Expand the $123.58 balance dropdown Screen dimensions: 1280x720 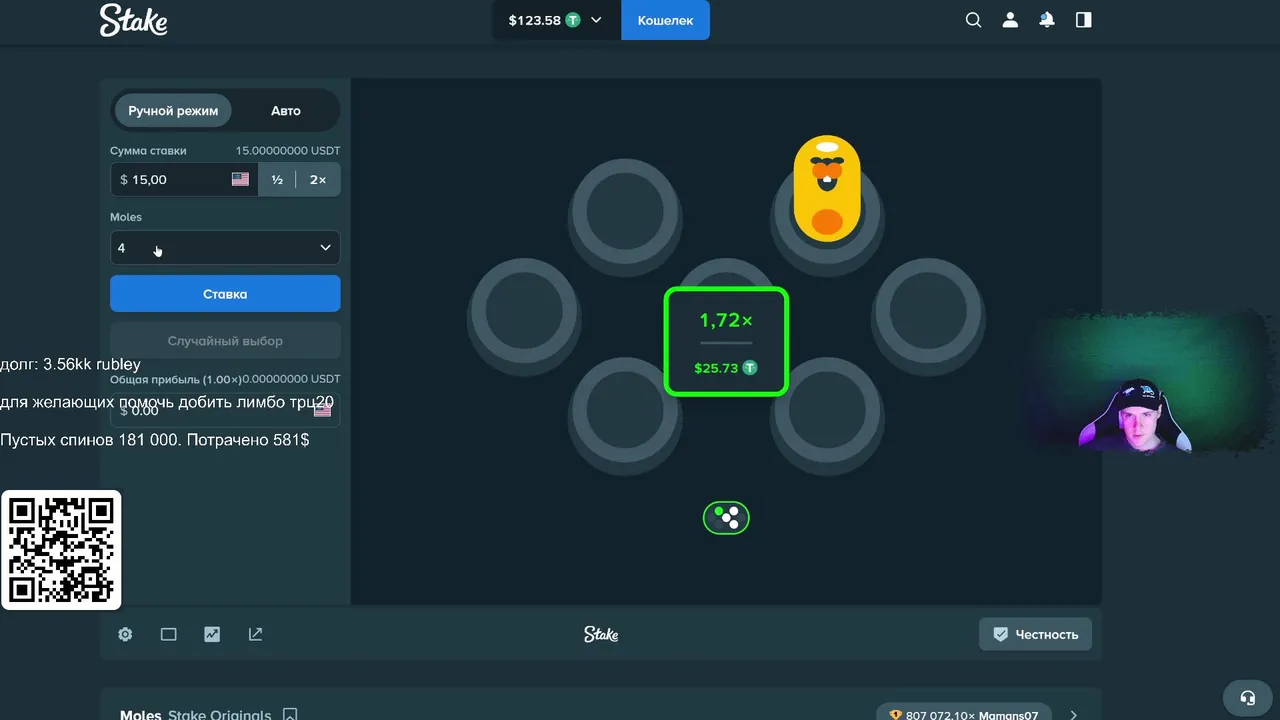click(x=556, y=20)
